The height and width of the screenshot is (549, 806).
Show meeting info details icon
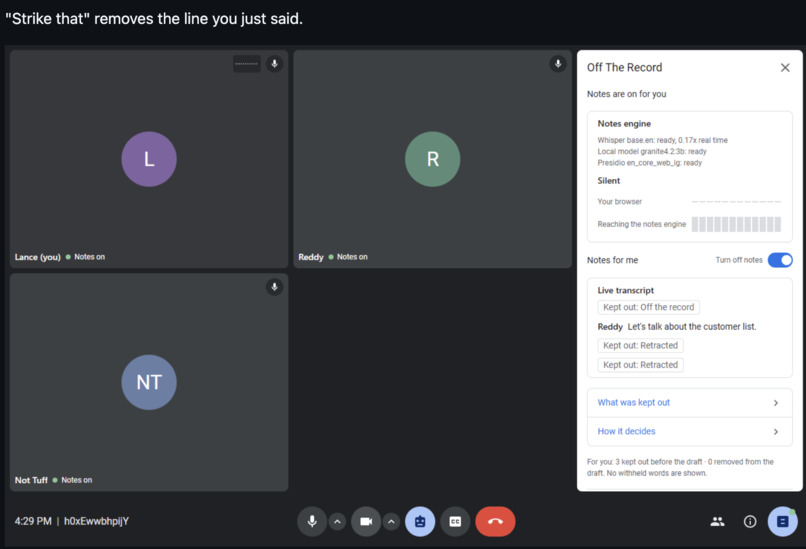click(750, 522)
